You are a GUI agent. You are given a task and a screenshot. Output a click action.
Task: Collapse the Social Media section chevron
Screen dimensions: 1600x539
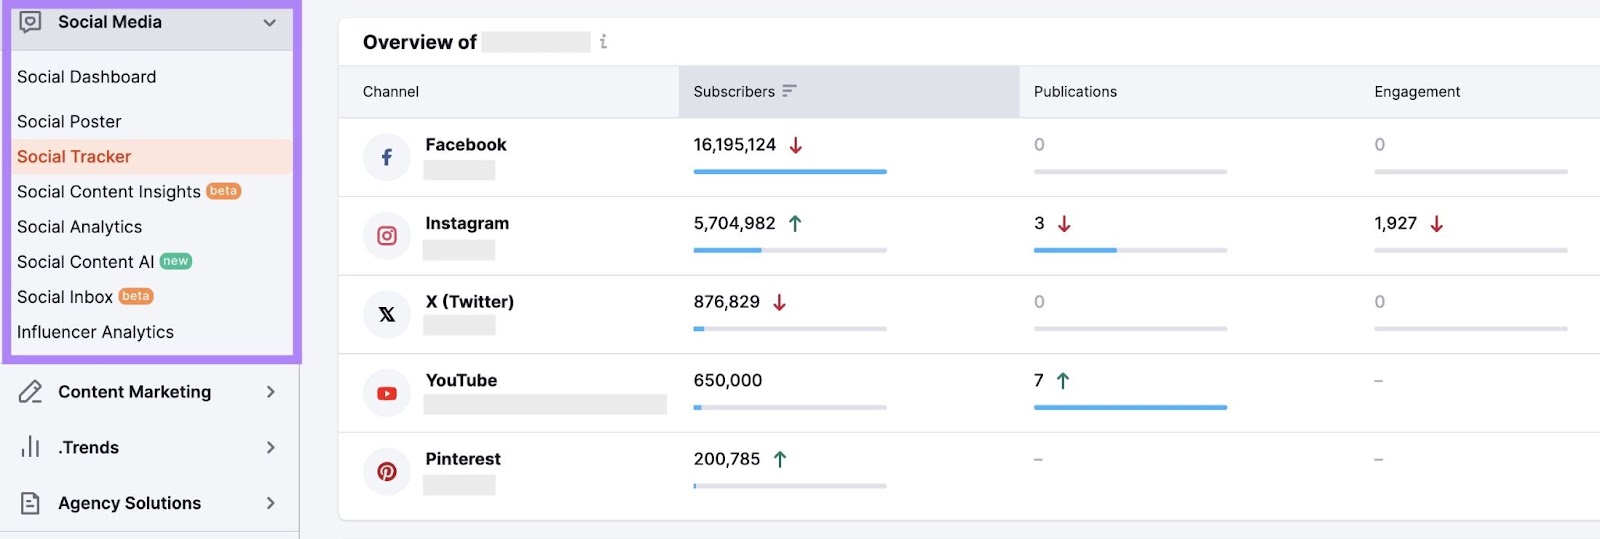[269, 22]
